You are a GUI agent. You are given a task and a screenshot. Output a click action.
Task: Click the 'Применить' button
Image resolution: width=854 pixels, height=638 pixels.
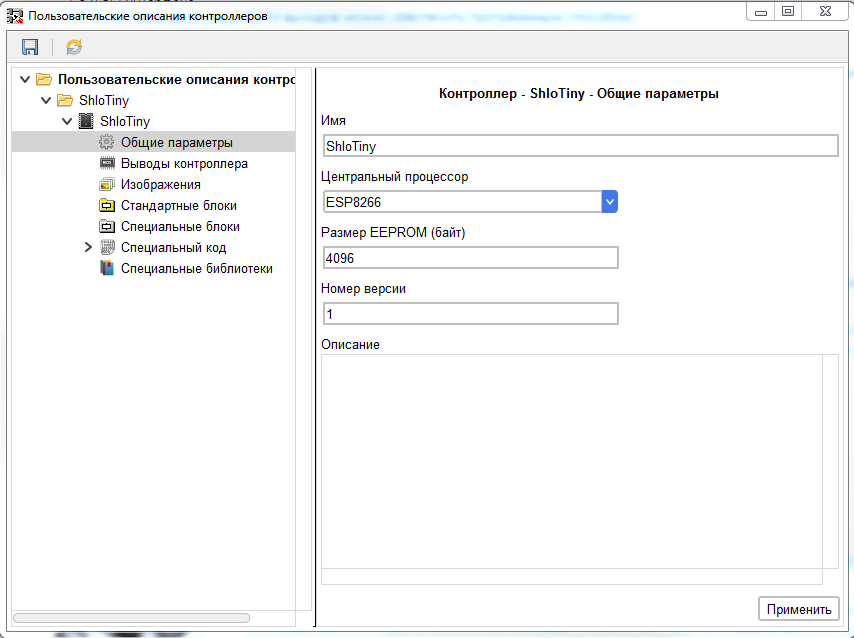click(x=799, y=609)
